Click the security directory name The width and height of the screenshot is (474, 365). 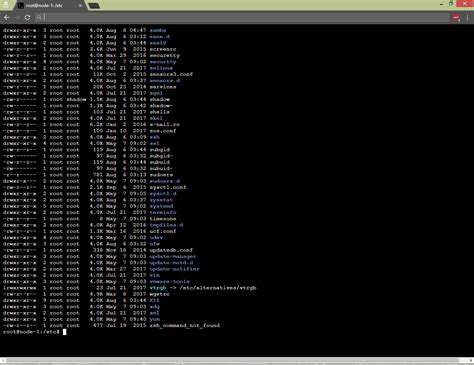pos(163,62)
